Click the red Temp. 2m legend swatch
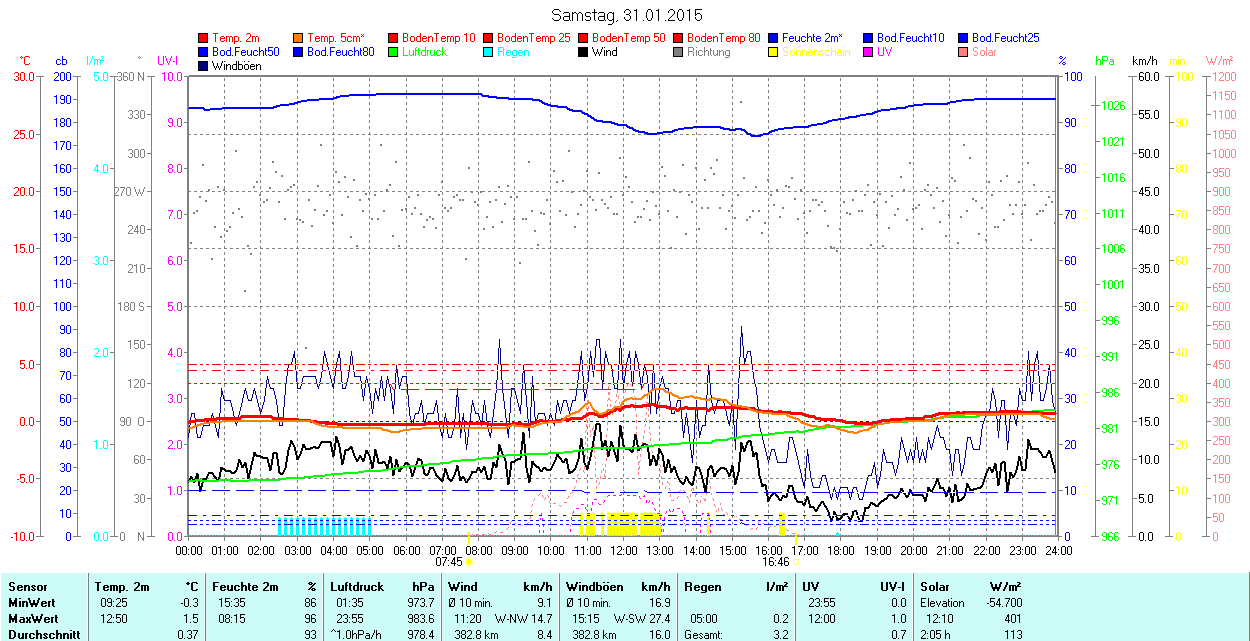Viewport: 1250px width, 641px height. [x=204, y=38]
